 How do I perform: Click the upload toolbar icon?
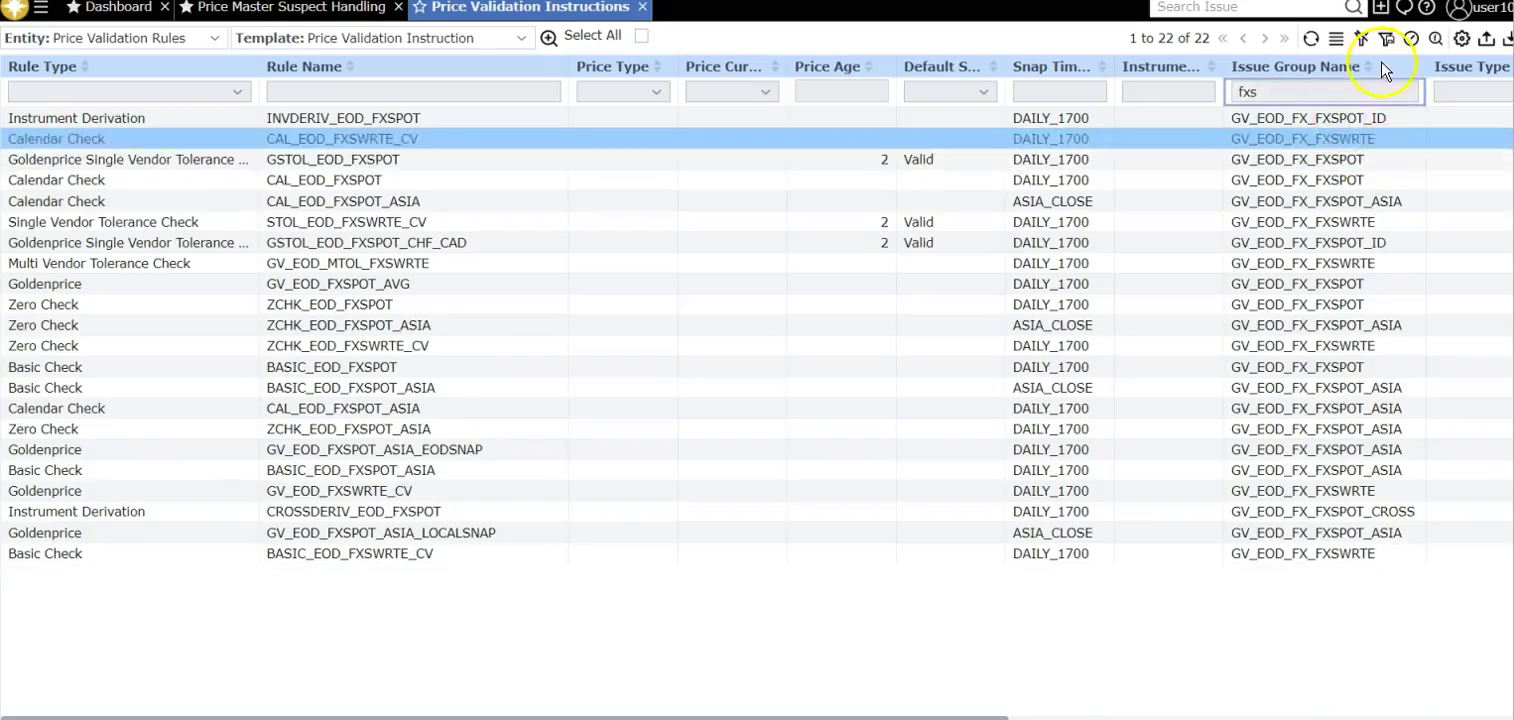click(1487, 39)
